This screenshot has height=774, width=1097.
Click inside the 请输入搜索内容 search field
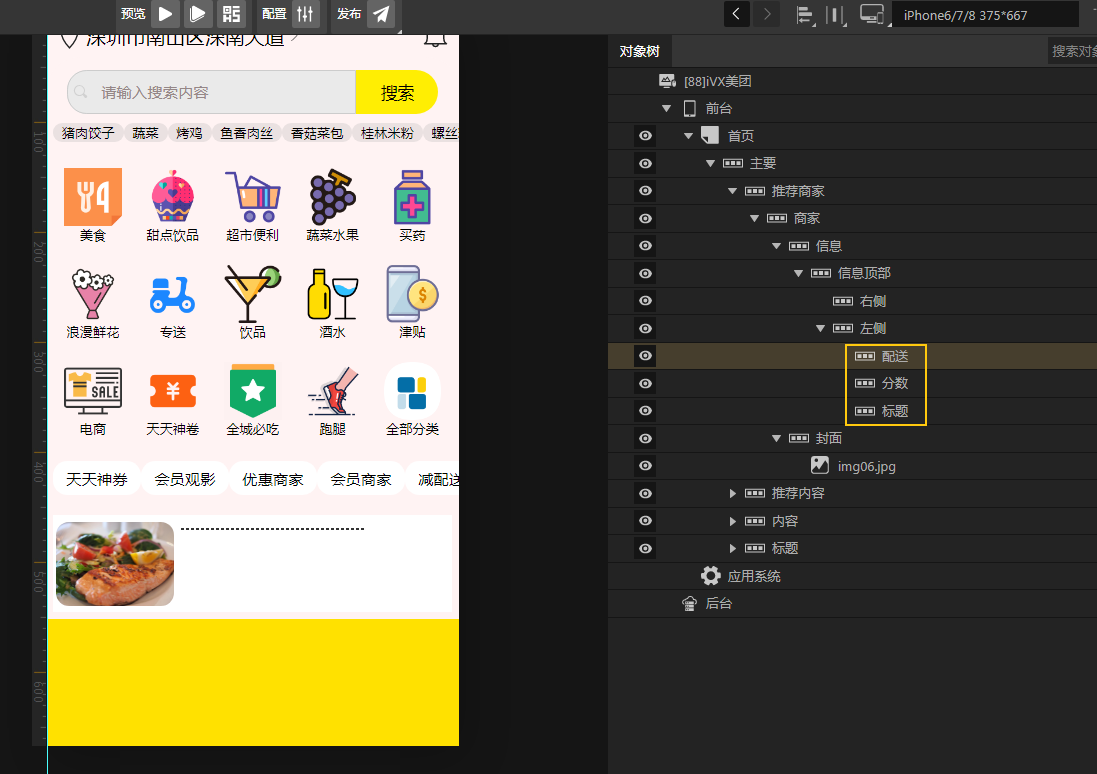tap(210, 92)
